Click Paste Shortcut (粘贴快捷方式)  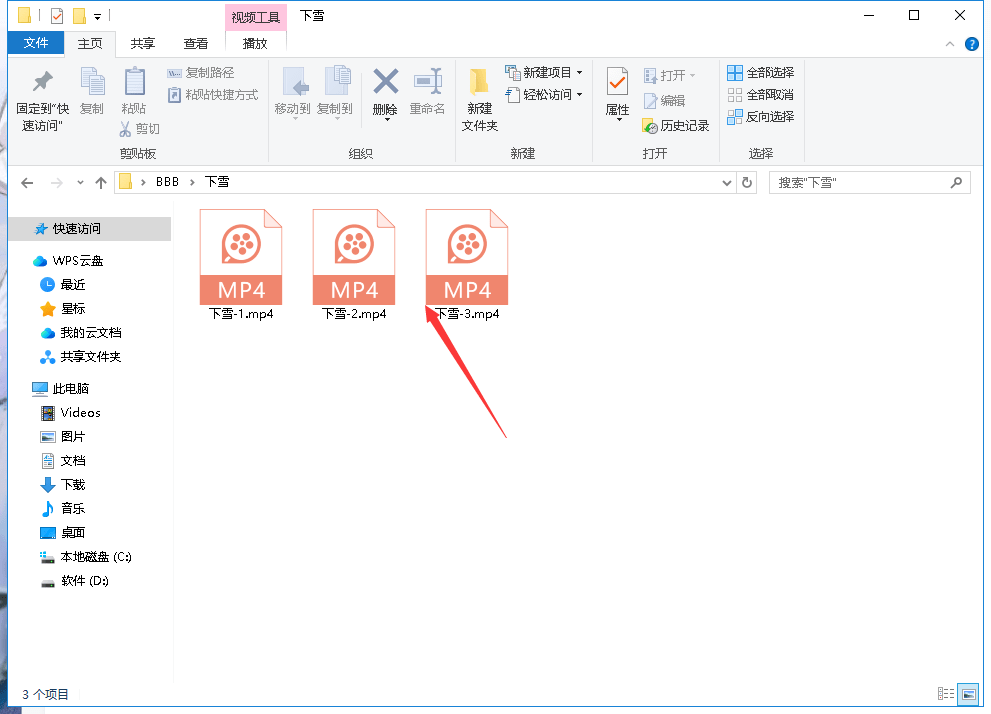[213, 95]
